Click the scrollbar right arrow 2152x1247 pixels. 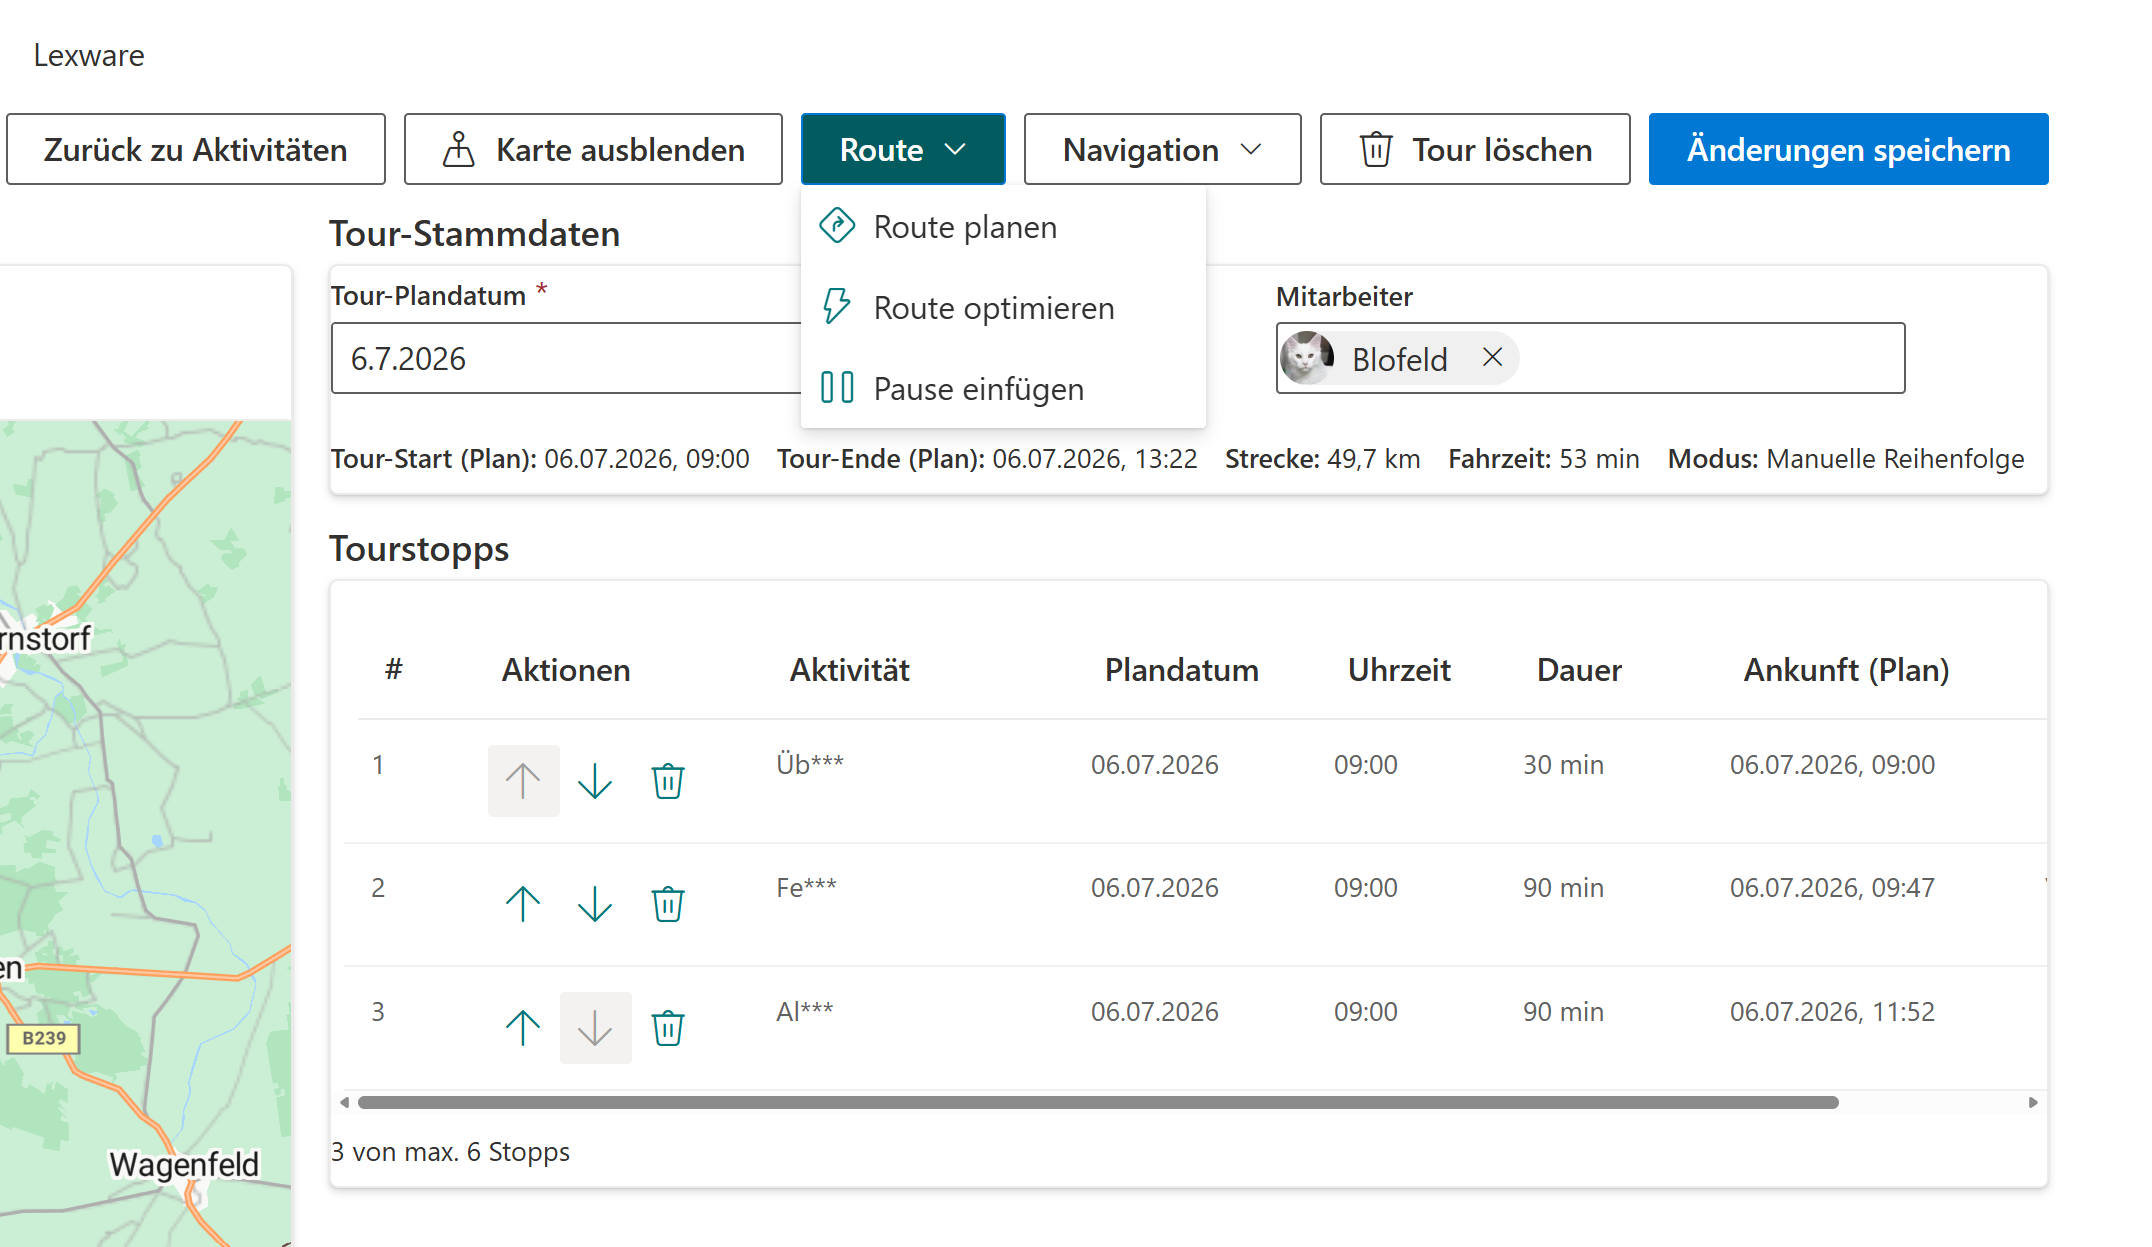[x=2033, y=1102]
